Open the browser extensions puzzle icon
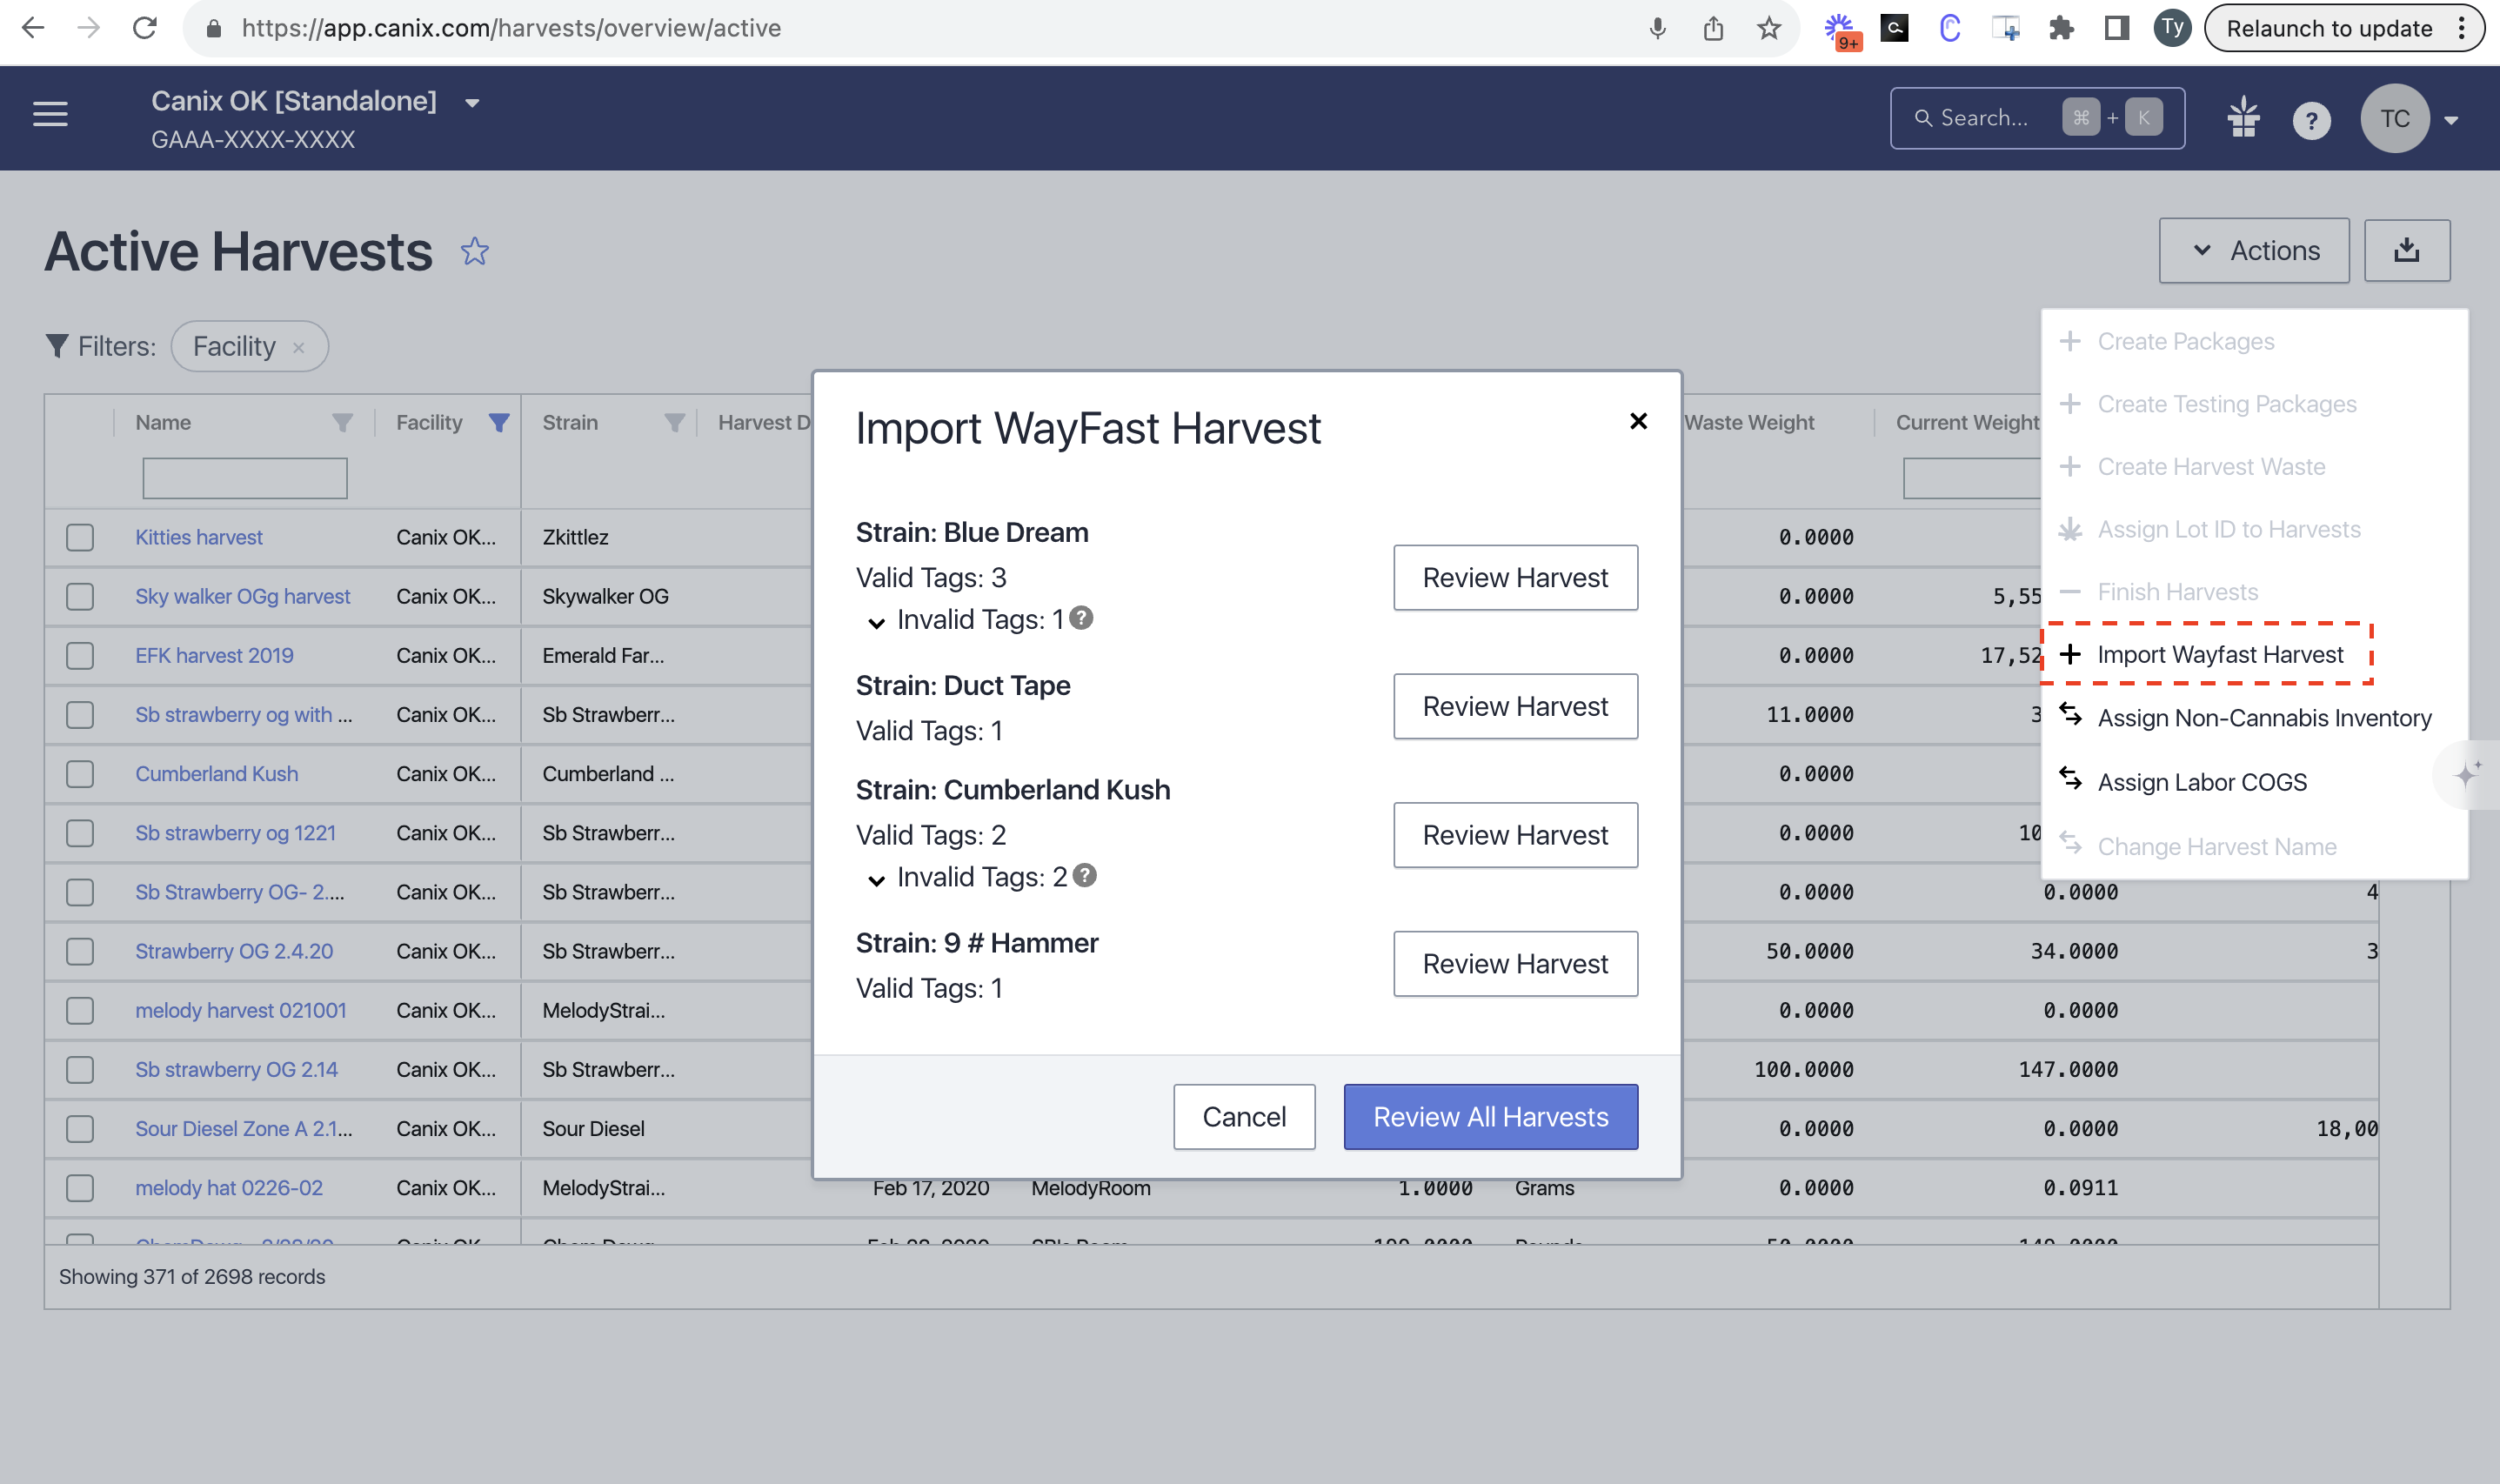The width and height of the screenshot is (2500, 1484). 2061,28
